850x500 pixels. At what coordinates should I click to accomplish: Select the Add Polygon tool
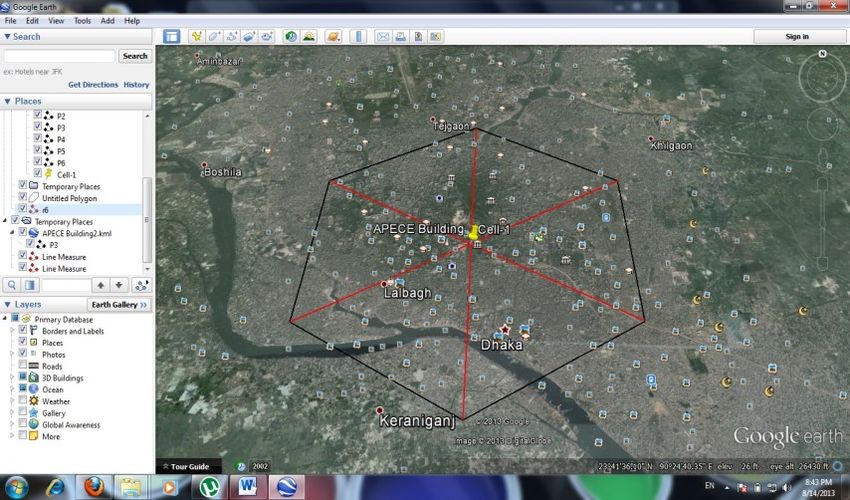(x=214, y=36)
